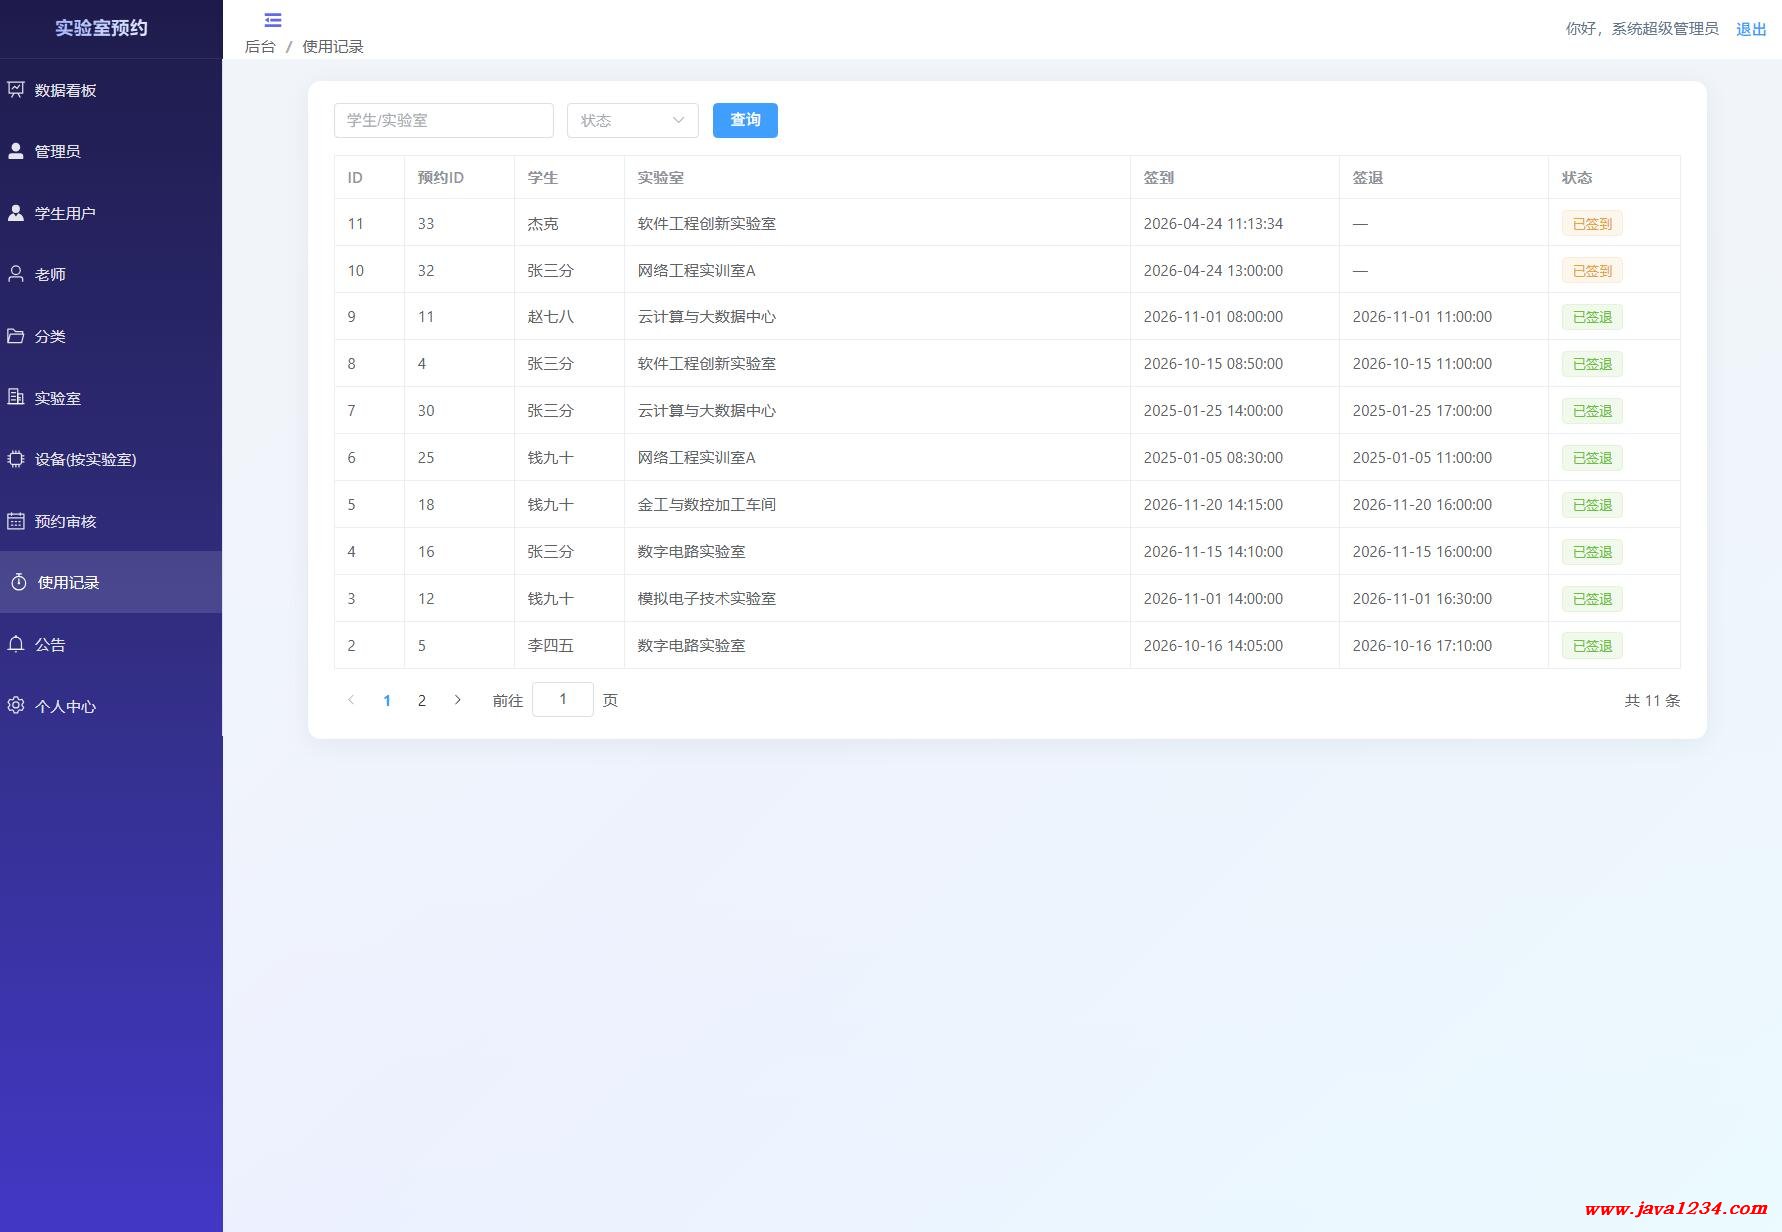Screen dimensions: 1782x1232
Task: Focus the student/lab (学生/实验室) search field
Action: click(x=443, y=120)
